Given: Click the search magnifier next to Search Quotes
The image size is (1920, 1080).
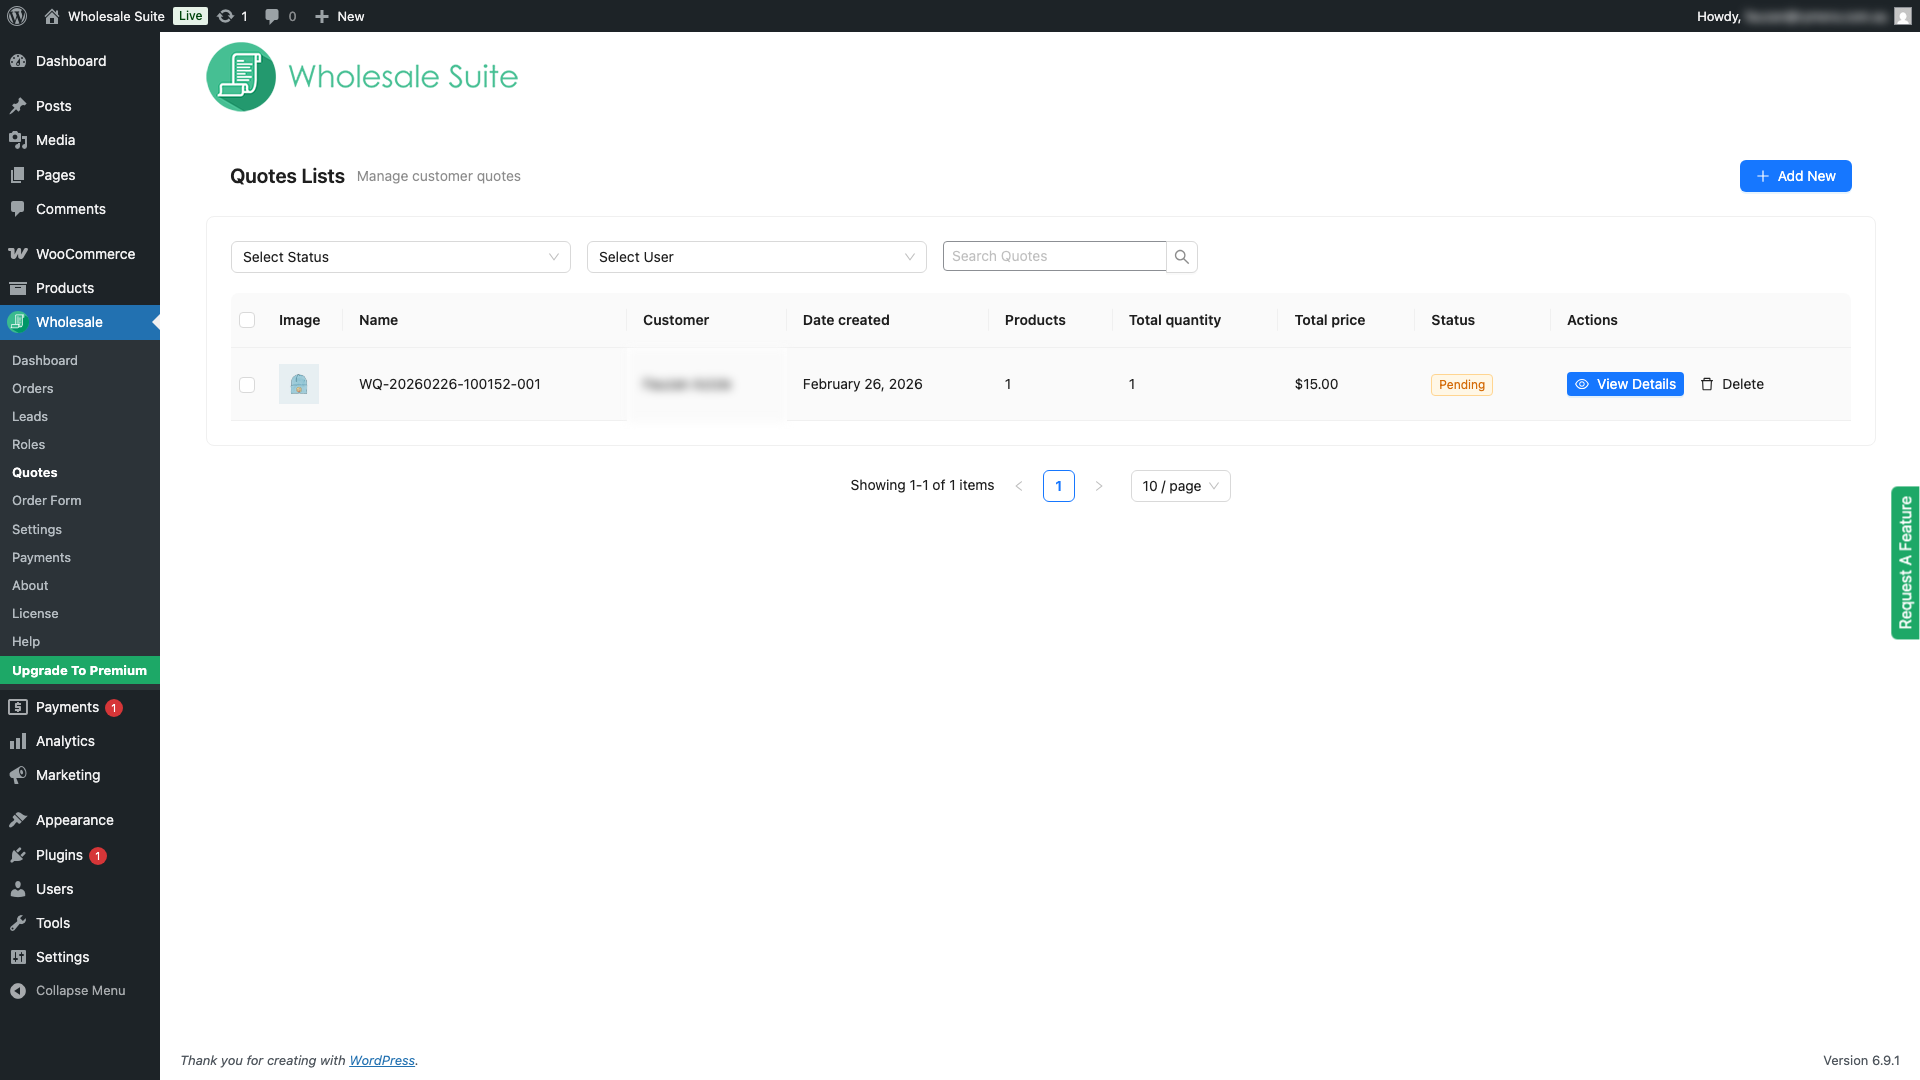Looking at the screenshot, I should [1182, 257].
